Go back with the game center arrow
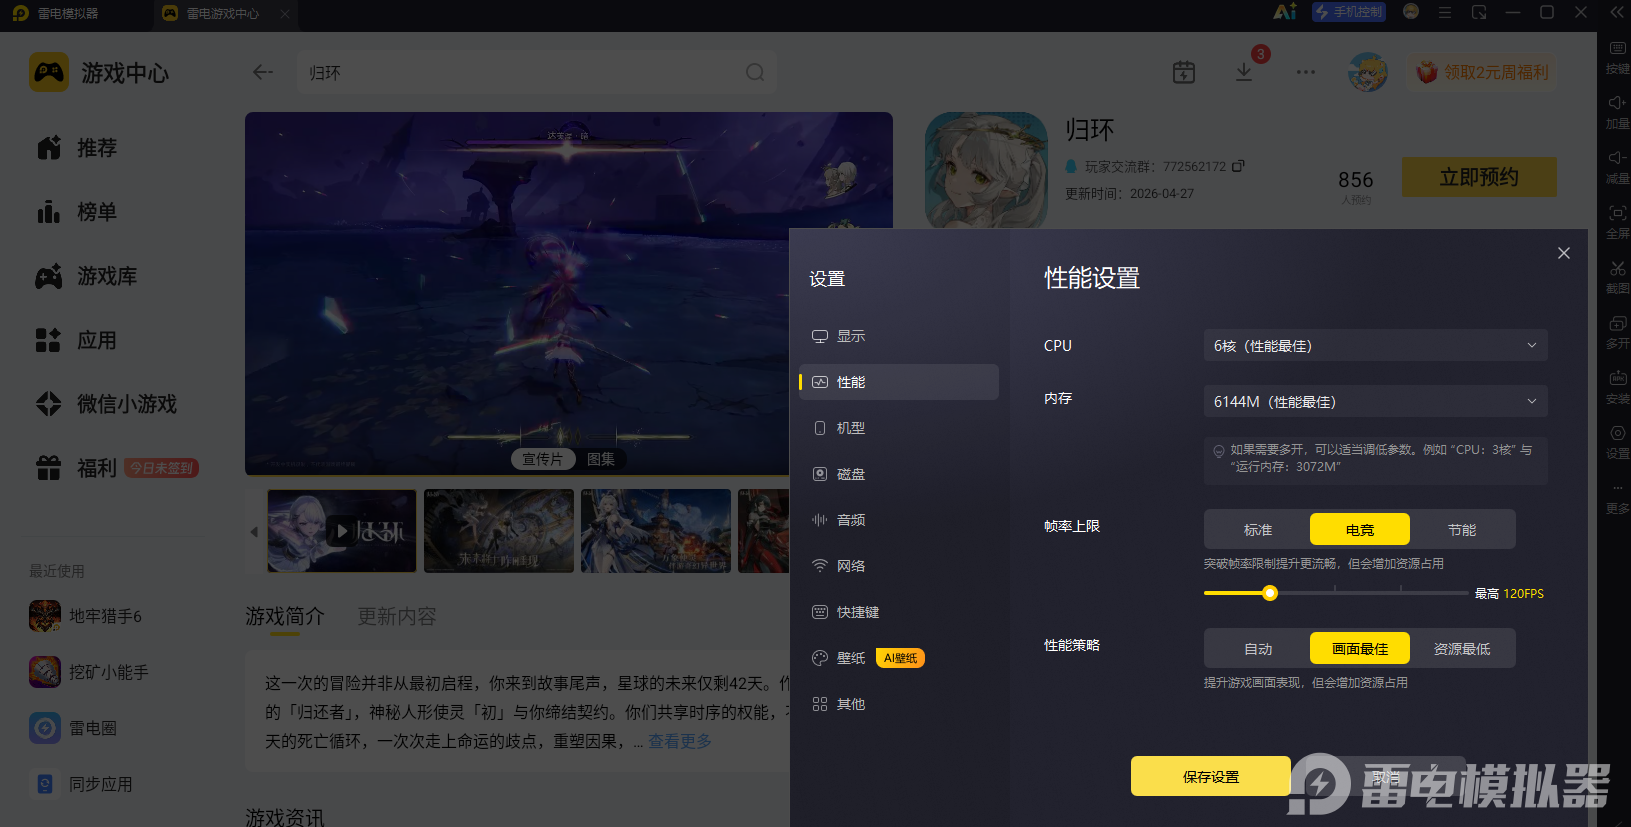1631x827 pixels. click(x=263, y=72)
